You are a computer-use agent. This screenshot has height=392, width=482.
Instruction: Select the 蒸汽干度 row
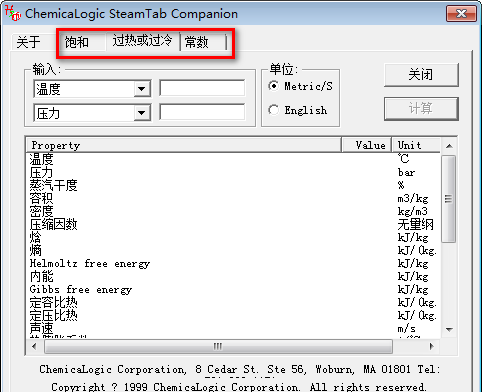[x=233, y=185]
